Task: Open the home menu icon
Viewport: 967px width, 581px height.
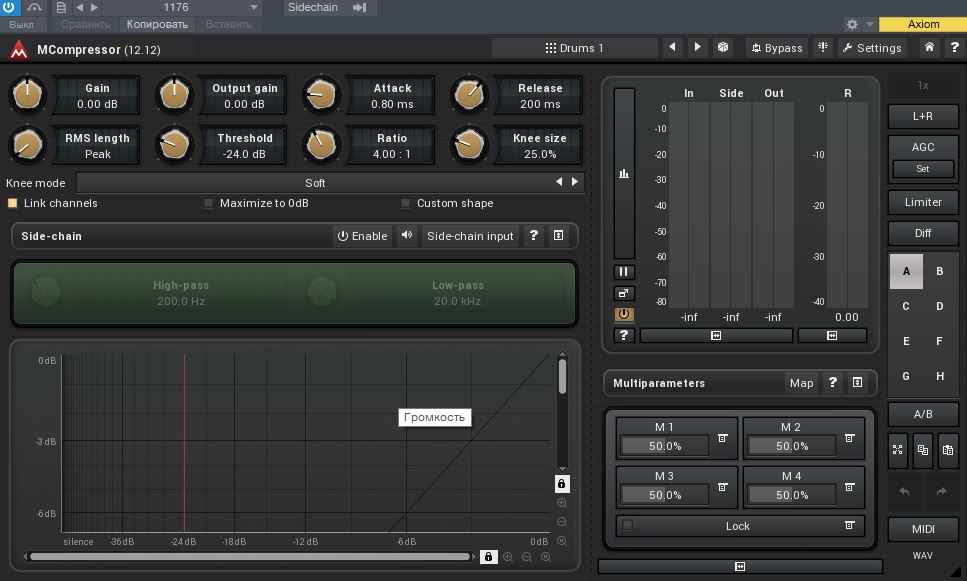Action: click(930, 47)
